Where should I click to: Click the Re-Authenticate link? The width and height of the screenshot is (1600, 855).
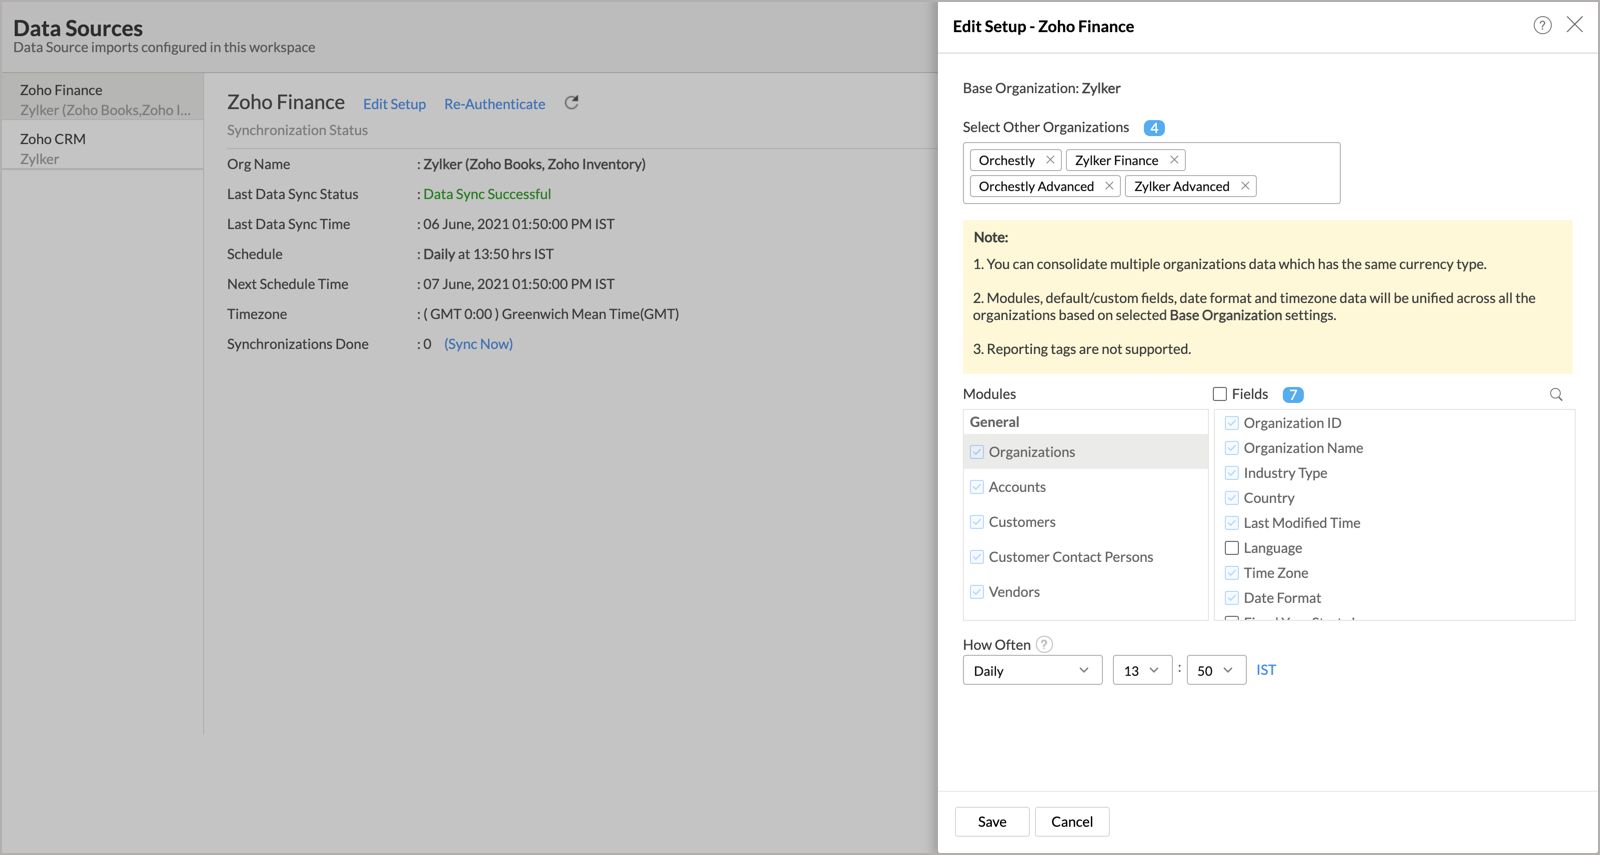click(495, 104)
